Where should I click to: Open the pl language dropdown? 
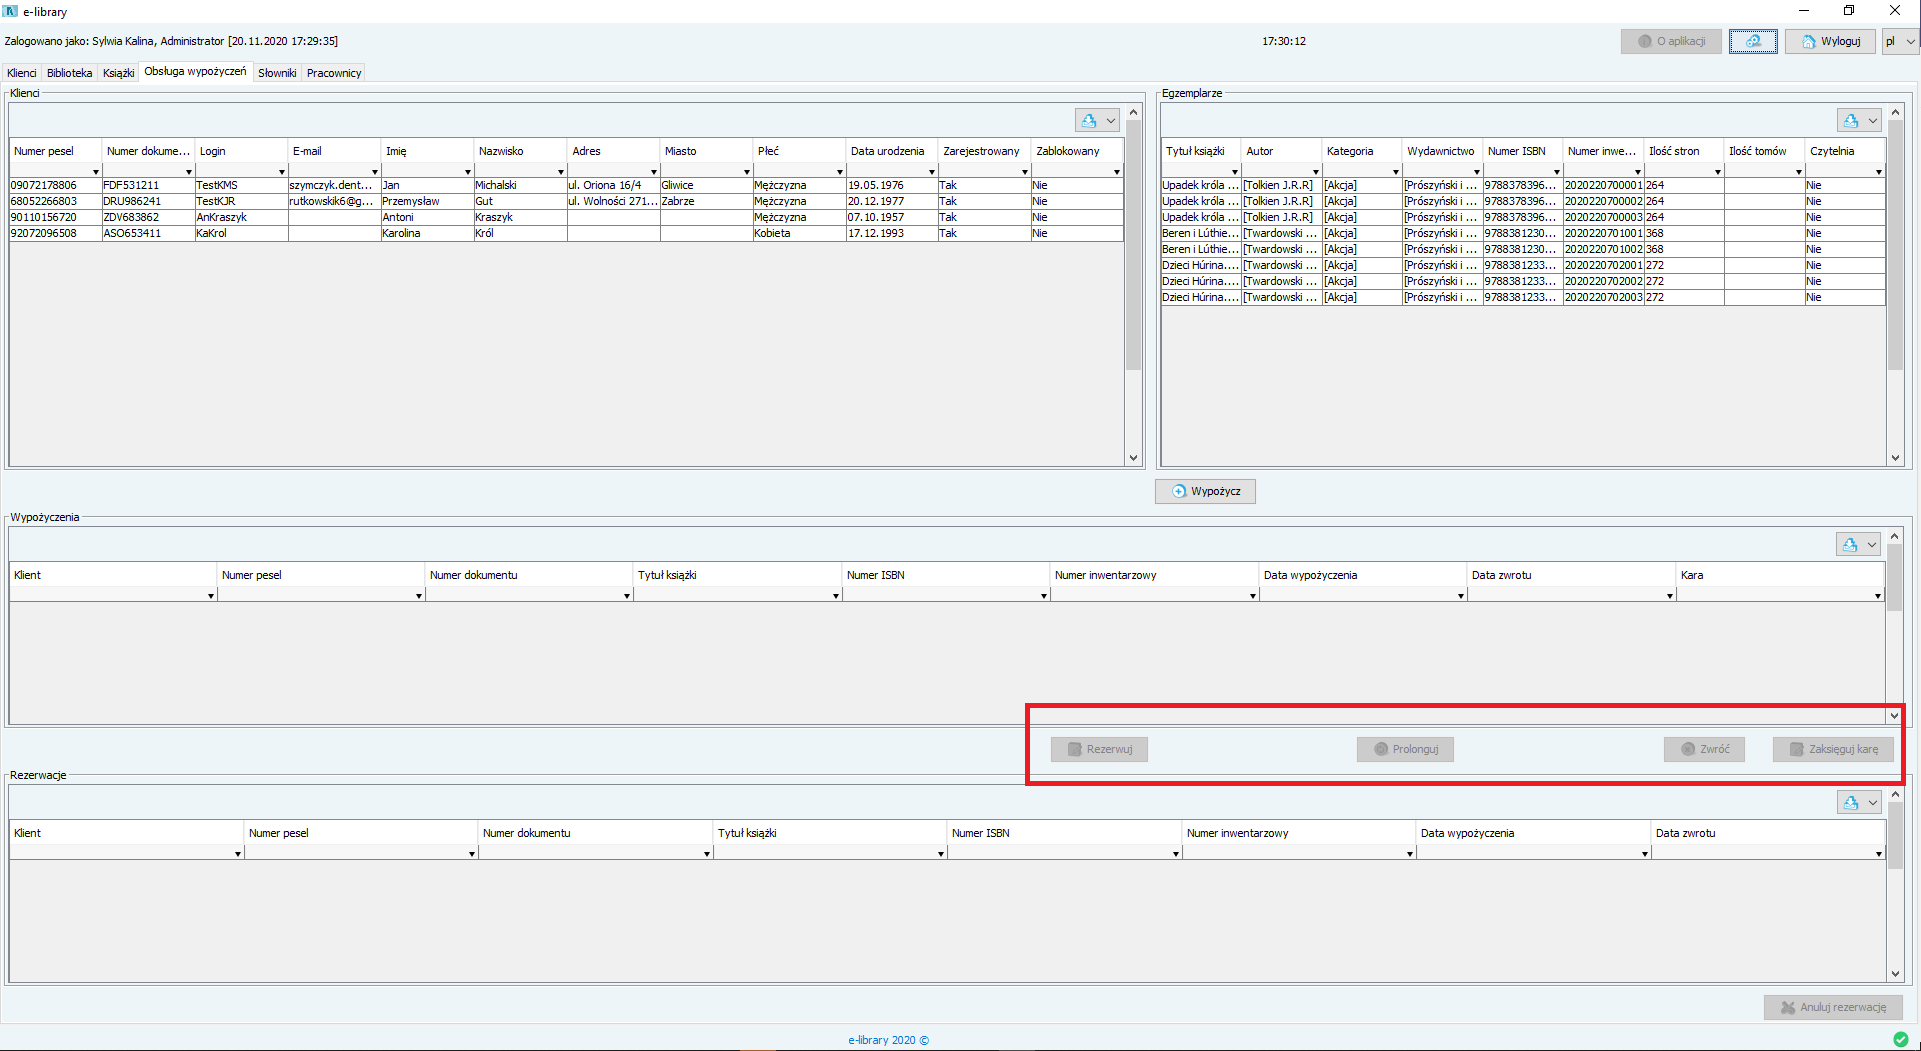coord(1900,41)
